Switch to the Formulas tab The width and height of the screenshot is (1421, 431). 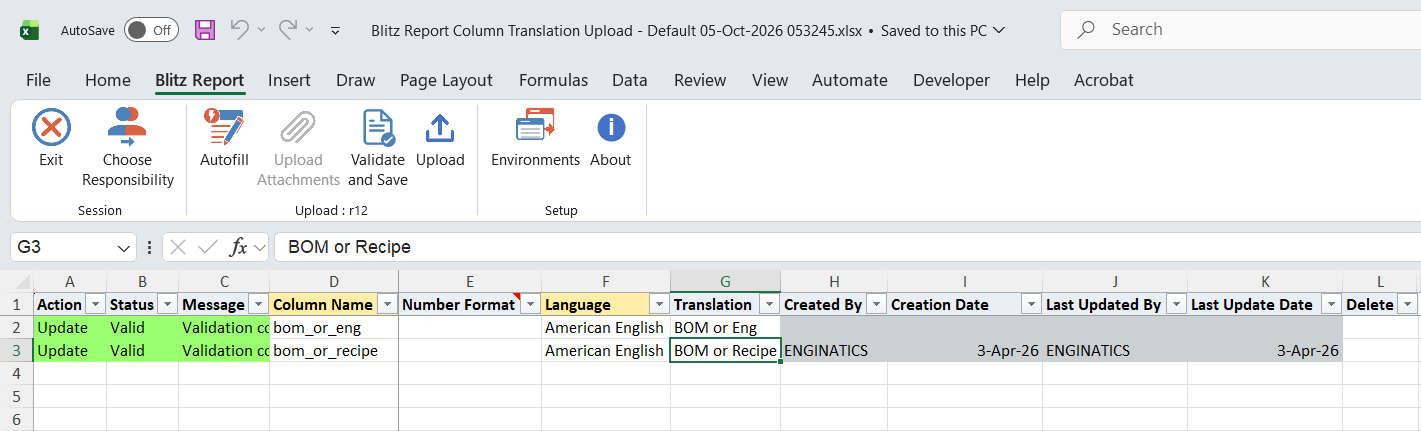tap(553, 80)
